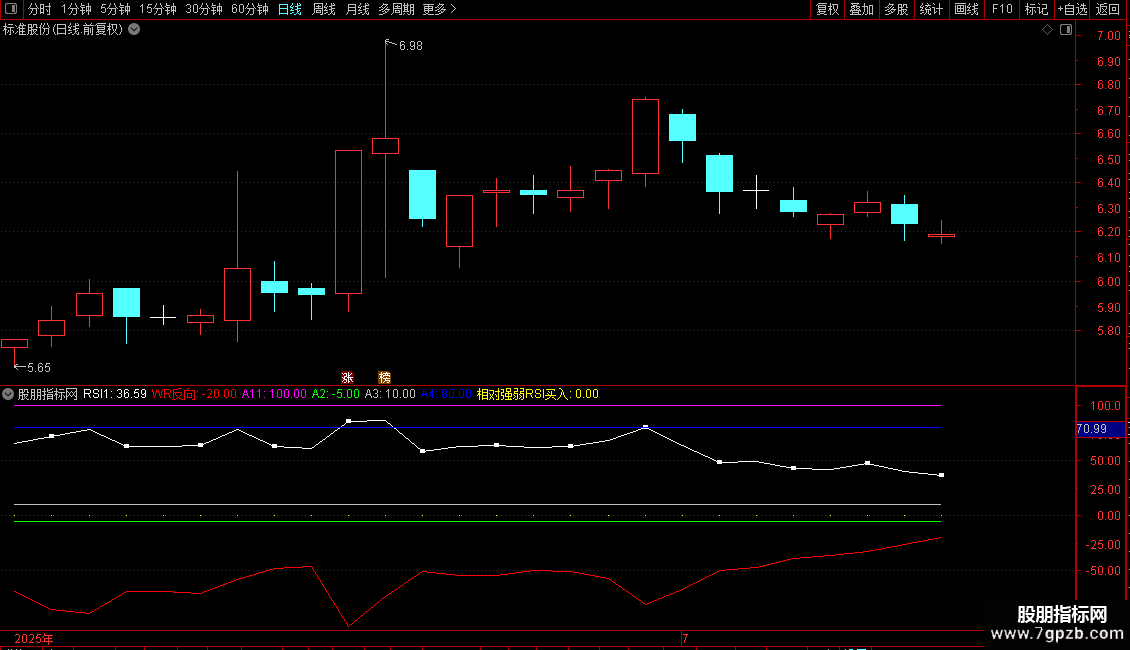1130x650 pixels.
Task: Click the WR反向: -20.00 indicator value
Action: [194, 394]
